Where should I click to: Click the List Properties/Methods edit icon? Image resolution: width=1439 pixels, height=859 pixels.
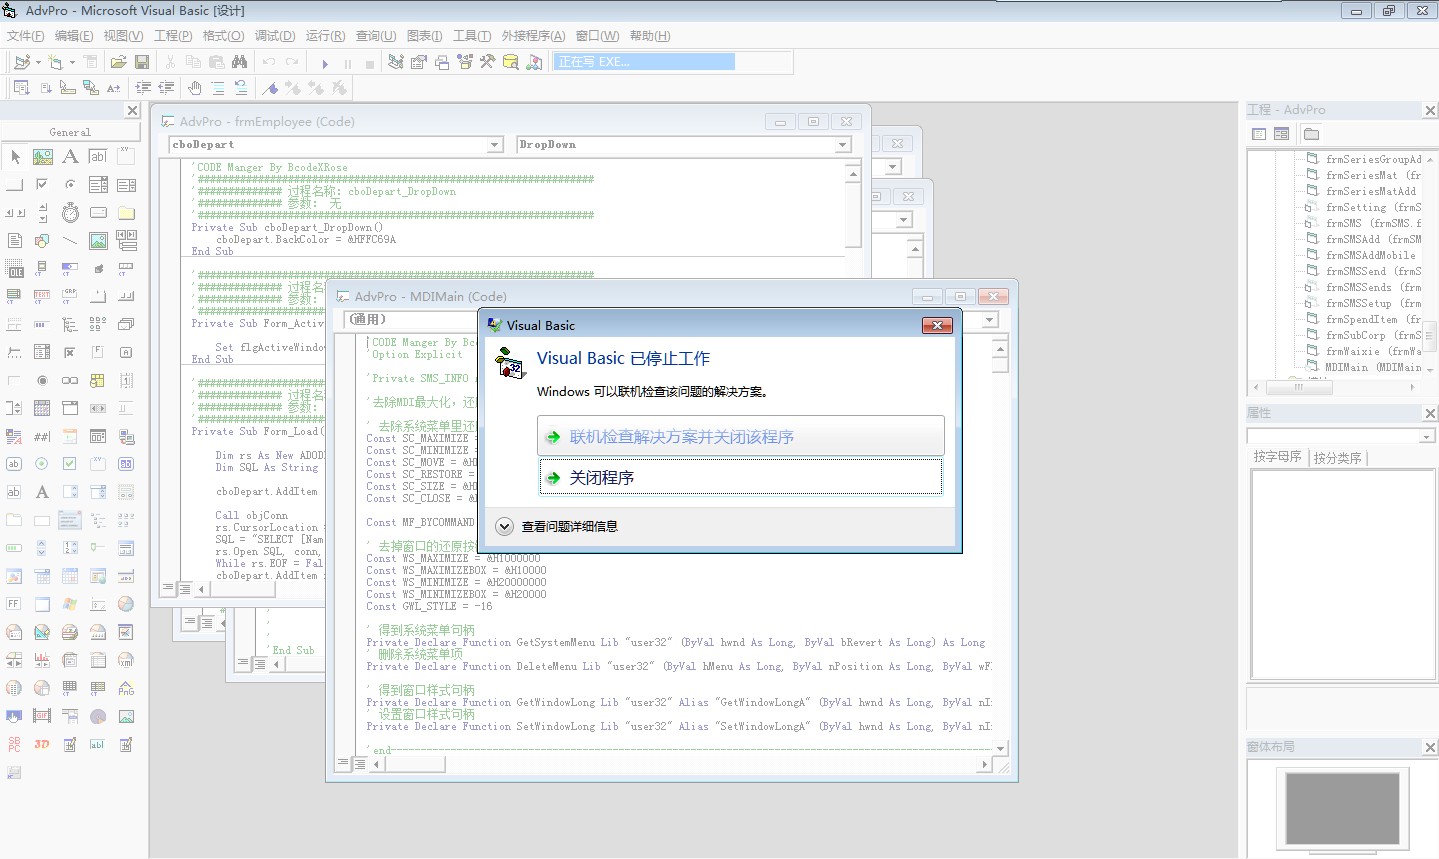click(x=22, y=88)
